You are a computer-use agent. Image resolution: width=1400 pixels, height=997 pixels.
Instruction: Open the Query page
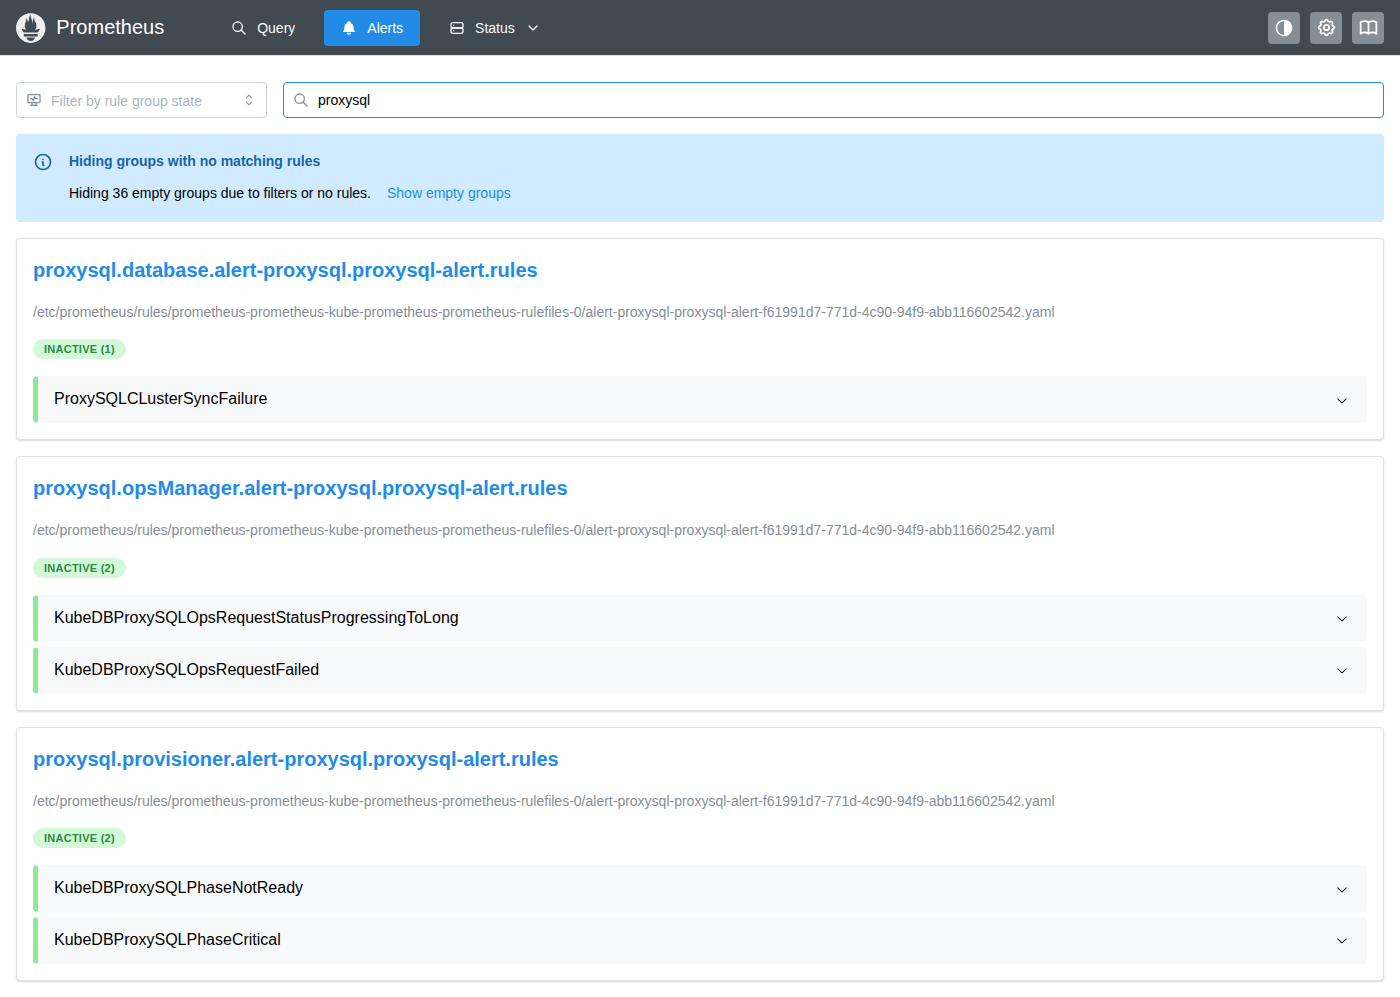coord(264,28)
